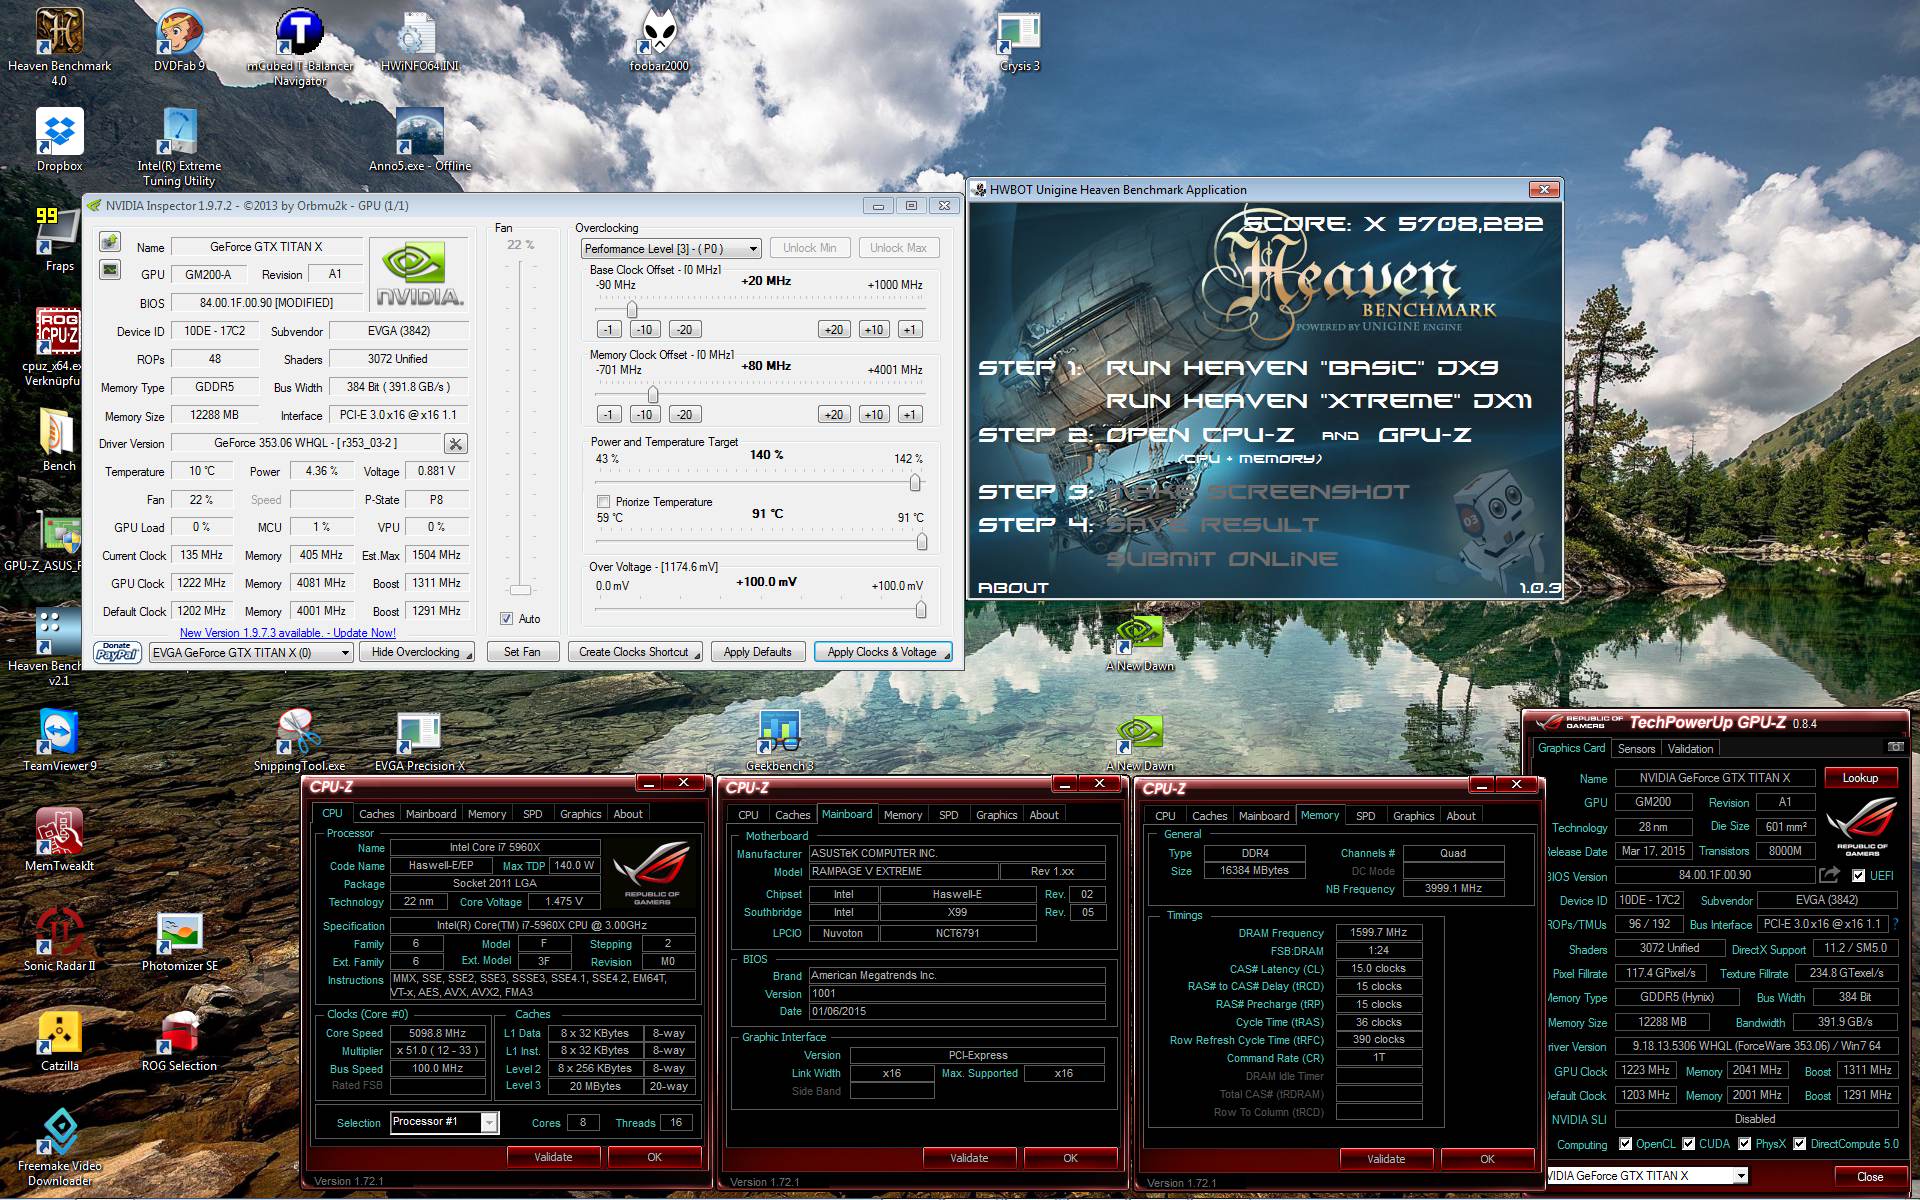This screenshot has height=1200, width=1920.
Task: Click ABOUT in Heaven Benchmark app
Action: point(1013,588)
